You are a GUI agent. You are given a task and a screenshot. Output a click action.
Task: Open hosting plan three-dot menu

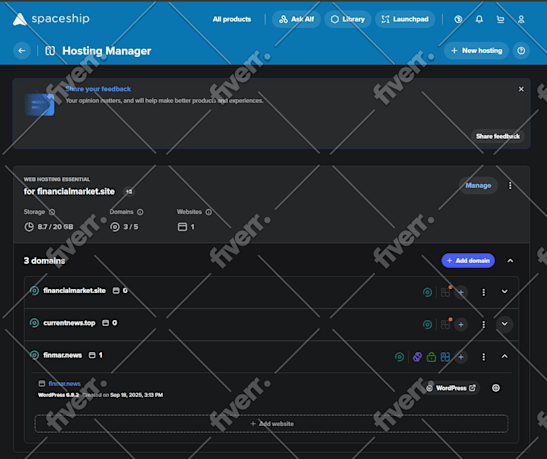coord(510,186)
